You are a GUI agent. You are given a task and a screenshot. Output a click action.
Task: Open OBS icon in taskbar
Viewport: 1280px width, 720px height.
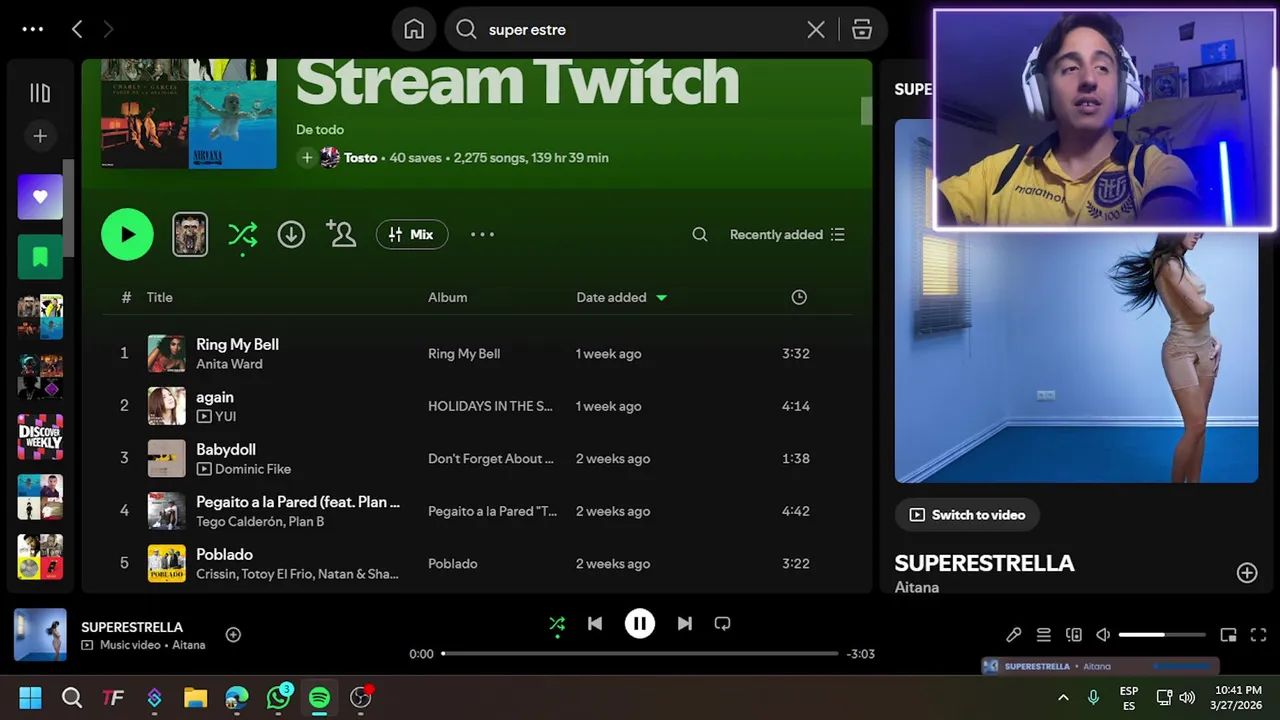(x=360, y=698)
